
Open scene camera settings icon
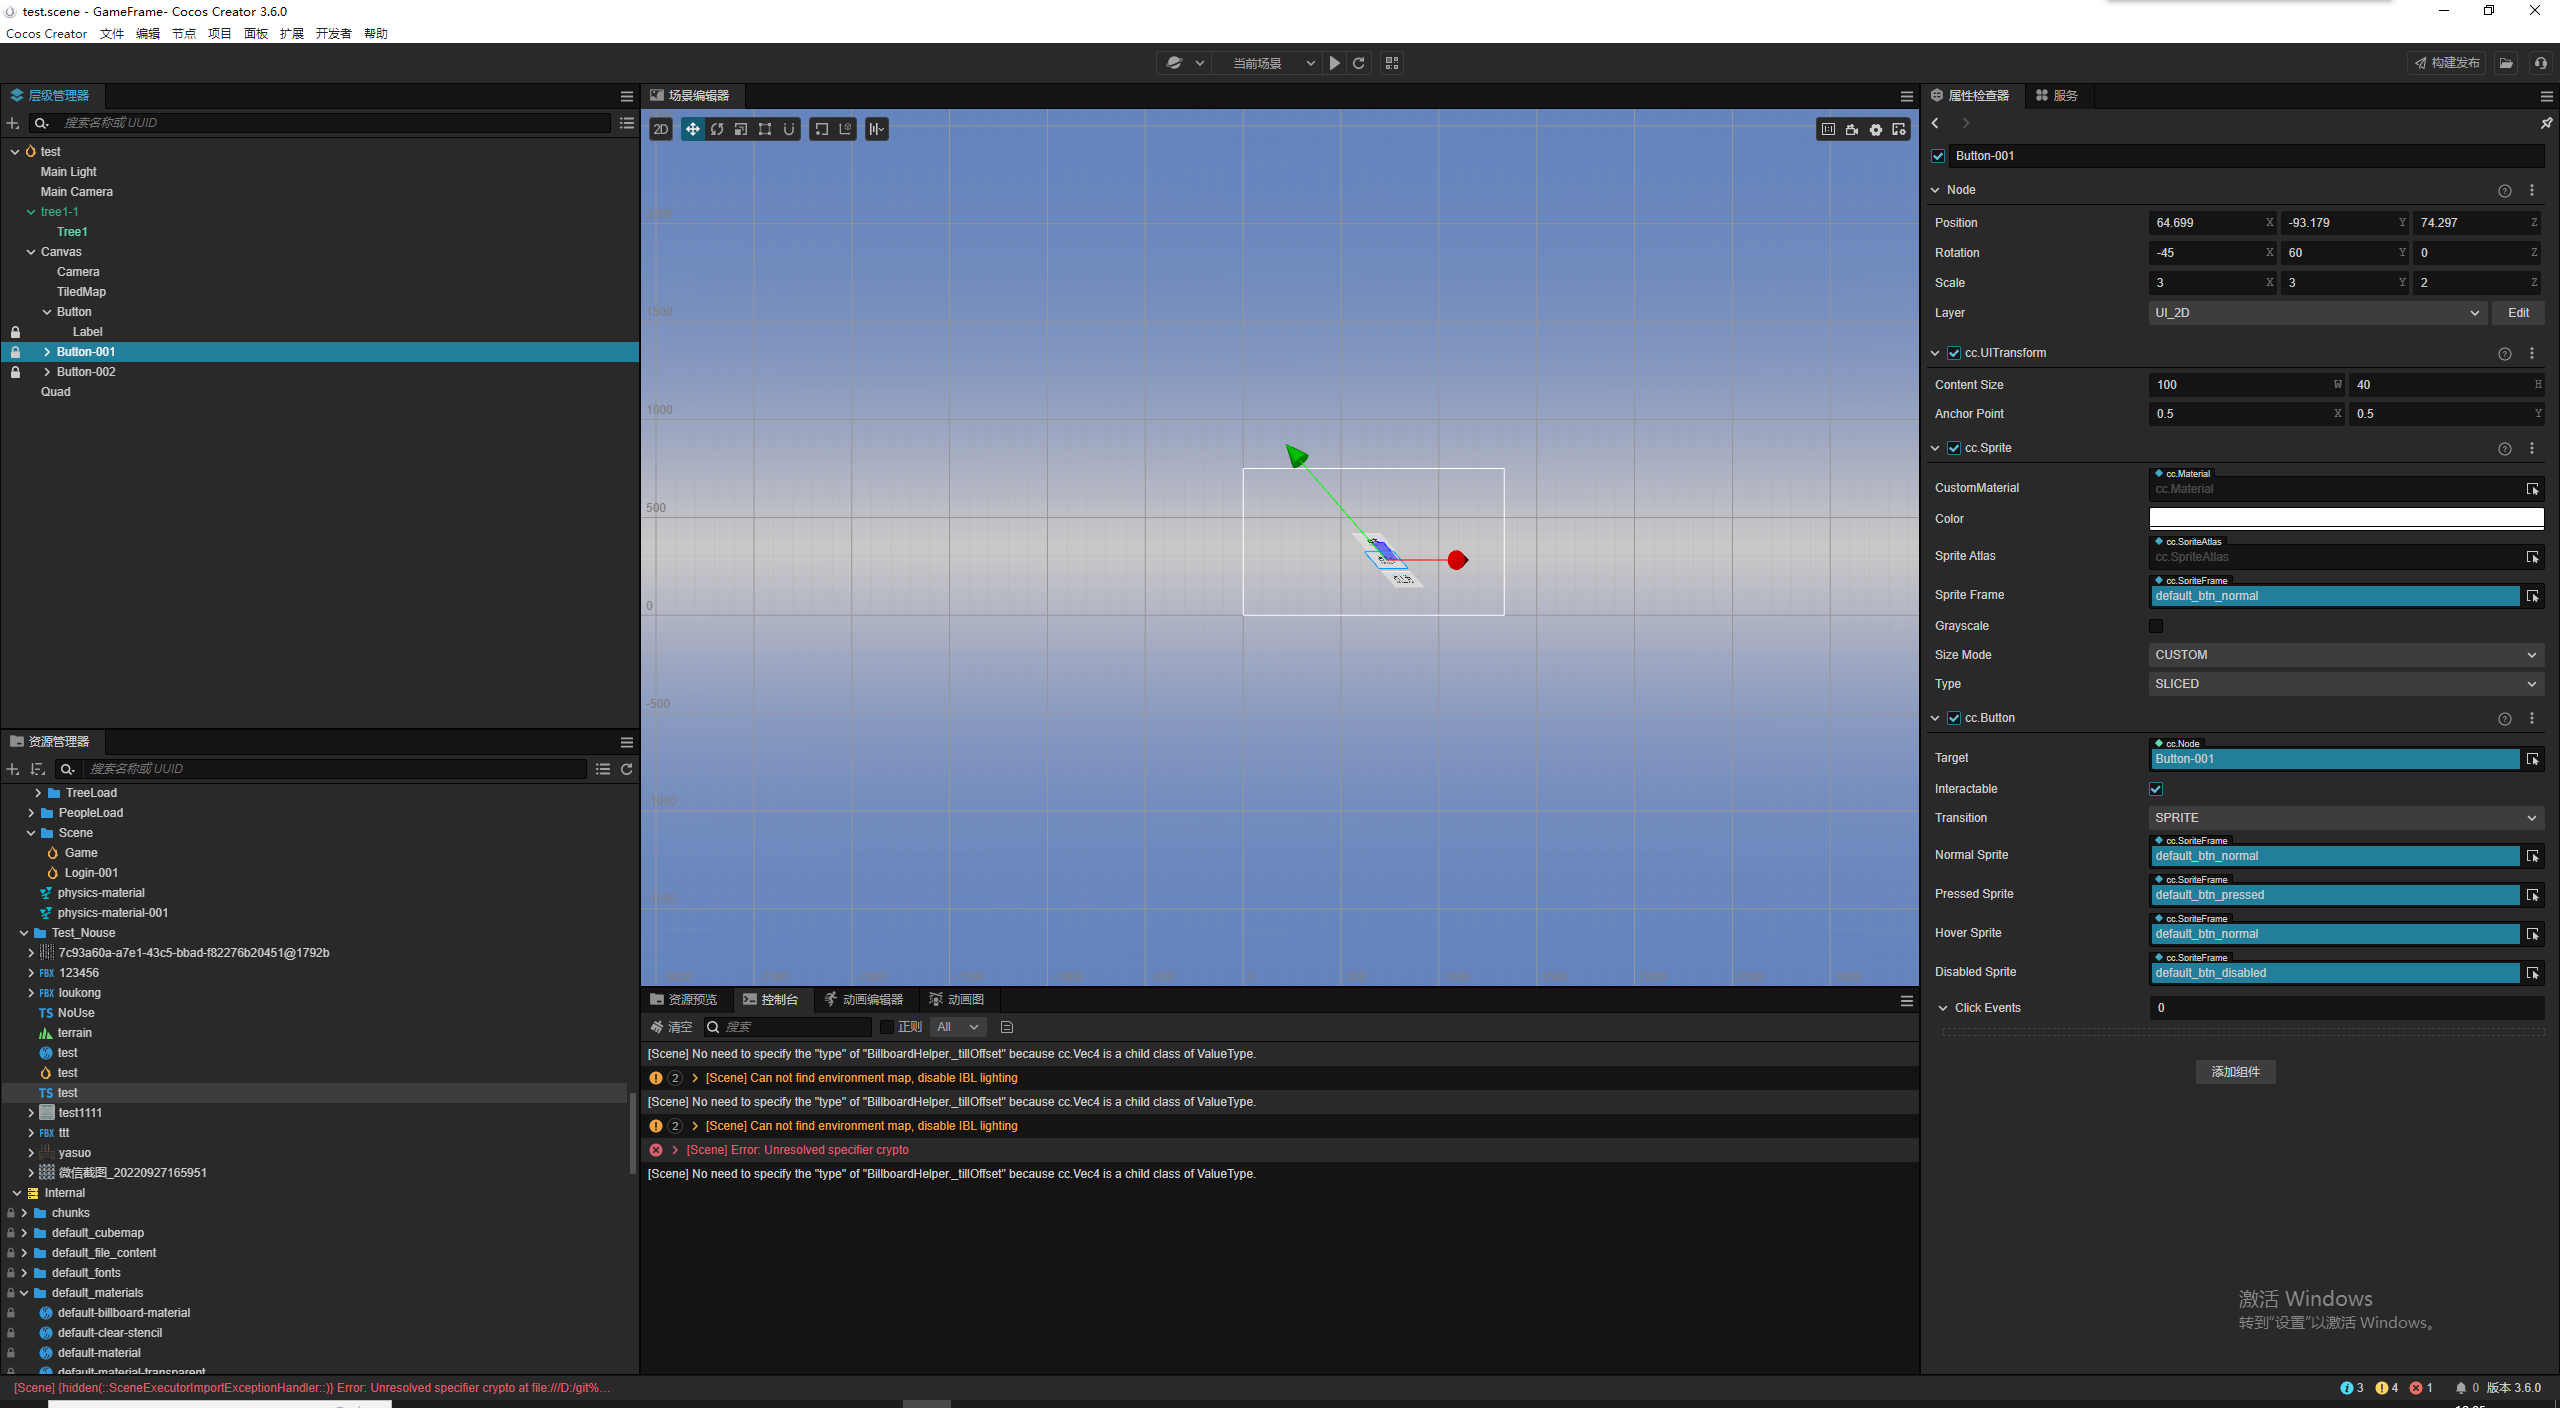(1852, 129)
